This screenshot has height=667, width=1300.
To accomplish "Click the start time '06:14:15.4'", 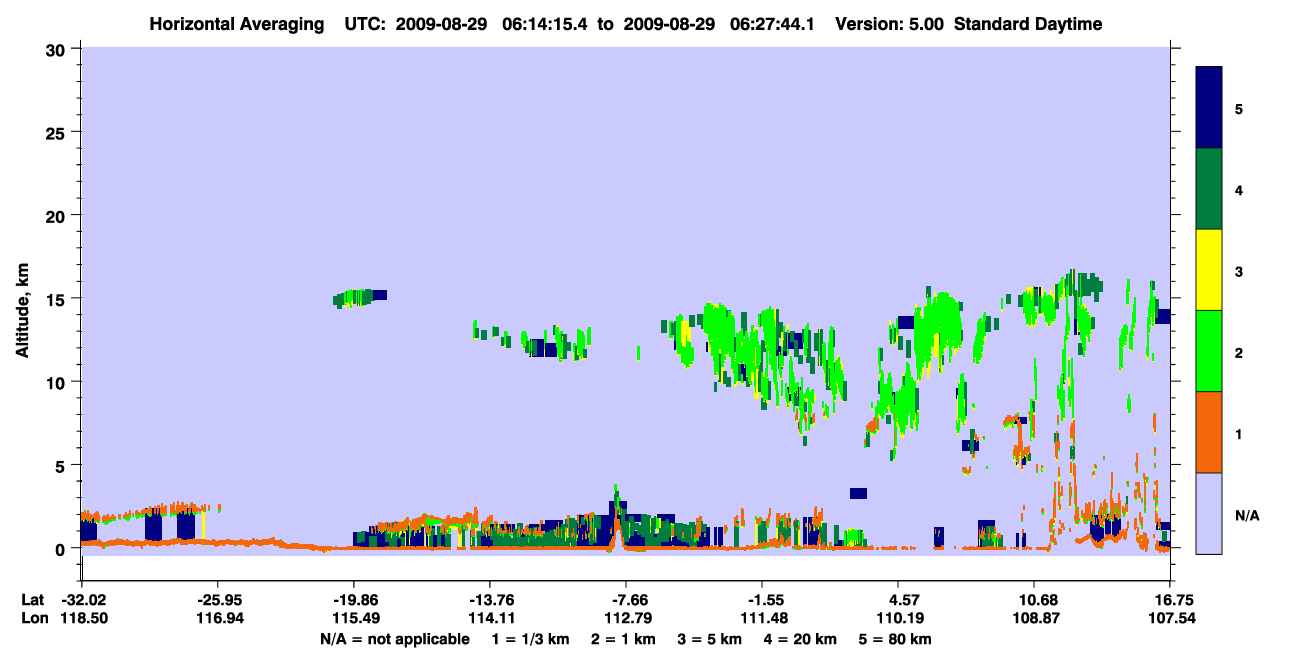I will 545,24.
